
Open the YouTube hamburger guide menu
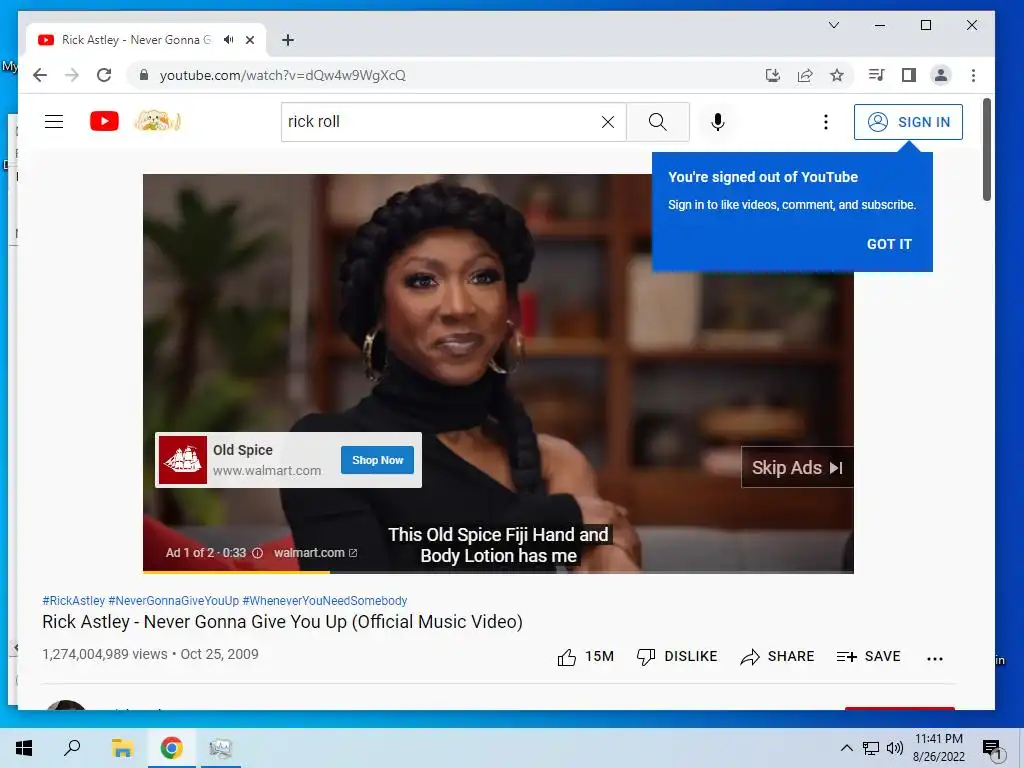click(x=54, y=121)
